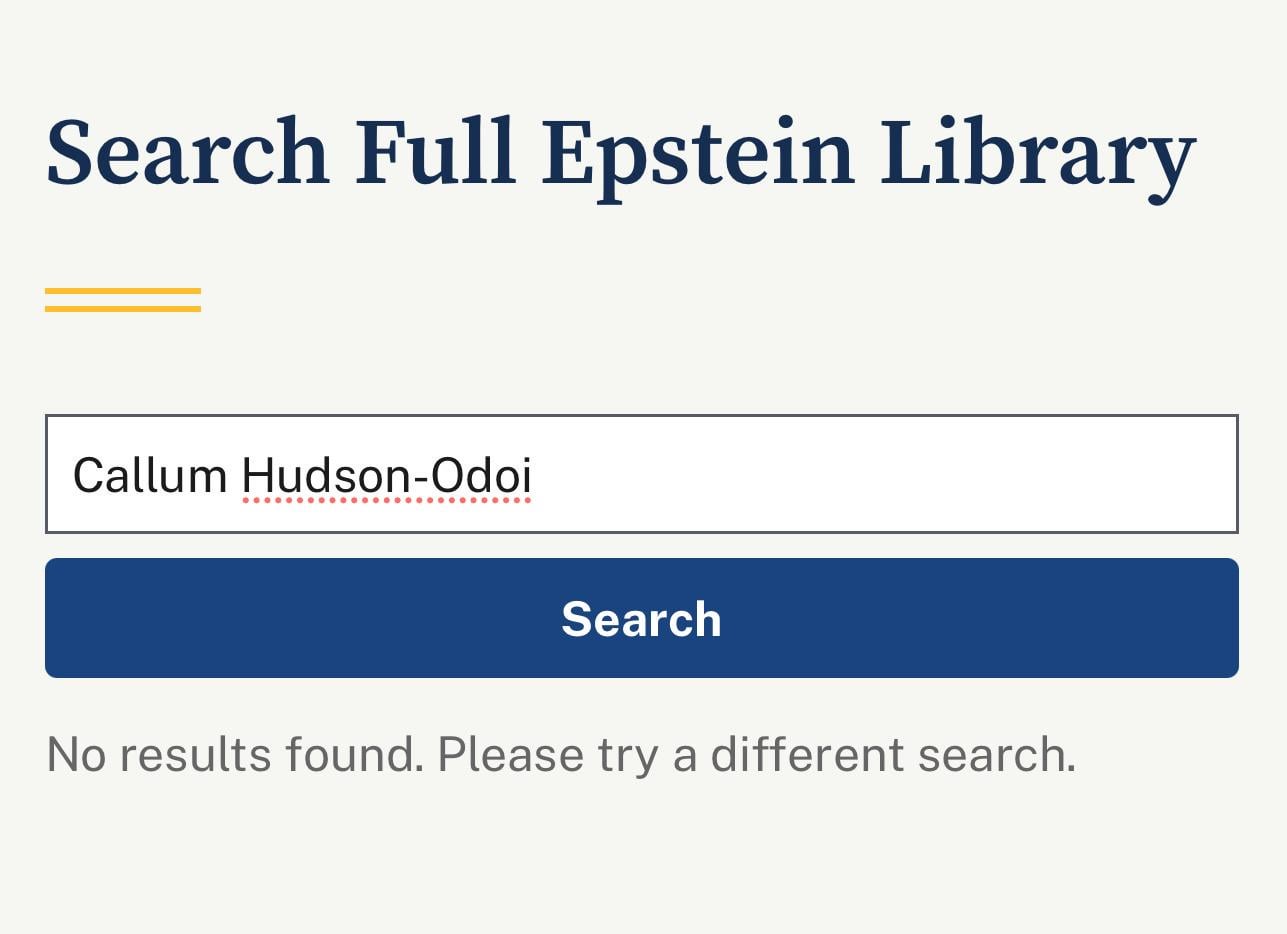Screen dimensions: 1287x934
Task: Click the right edge of the Search button
Action: point(1224,618)
